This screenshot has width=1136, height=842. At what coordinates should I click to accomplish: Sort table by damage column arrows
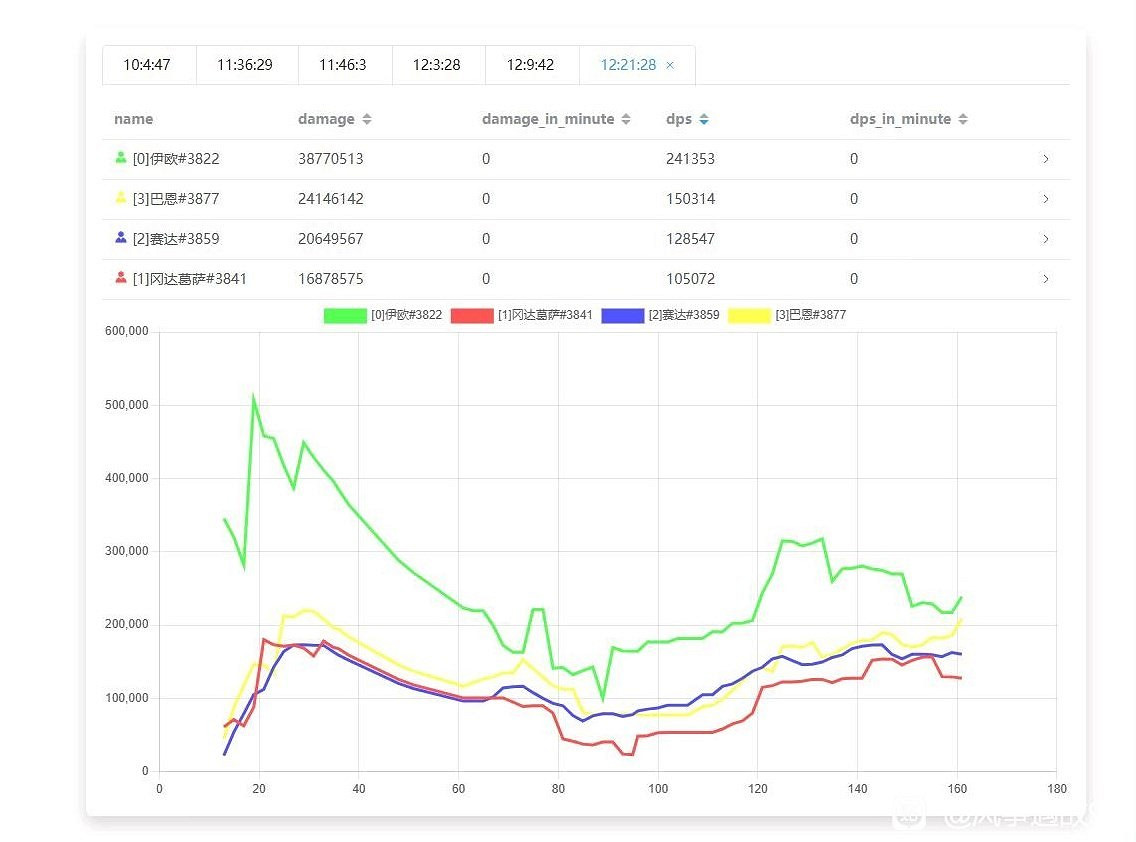pyautogui.click(x=367, y=119)
